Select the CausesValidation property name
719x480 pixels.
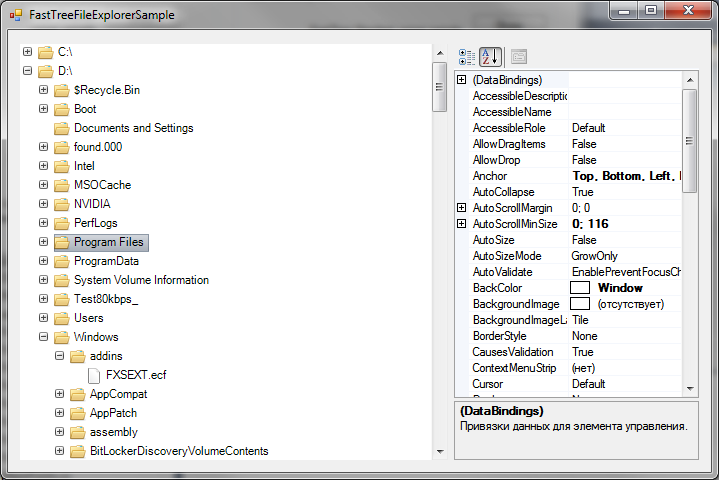click(513, 352)
